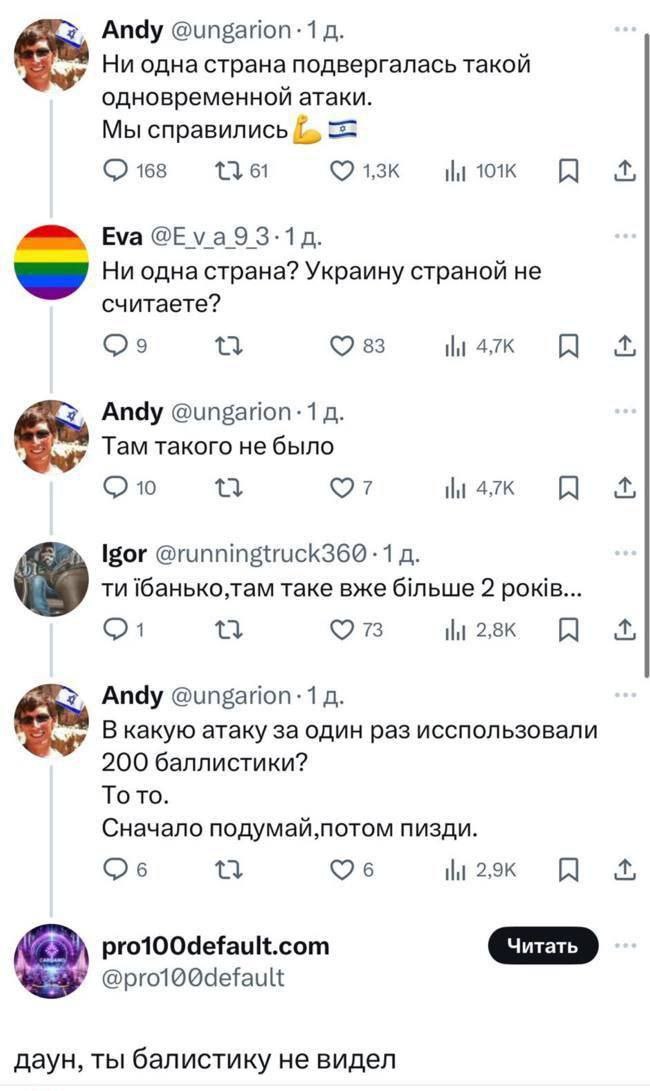Retweet Igor's reply
The image size is (650, 1091).
(226, 629)
